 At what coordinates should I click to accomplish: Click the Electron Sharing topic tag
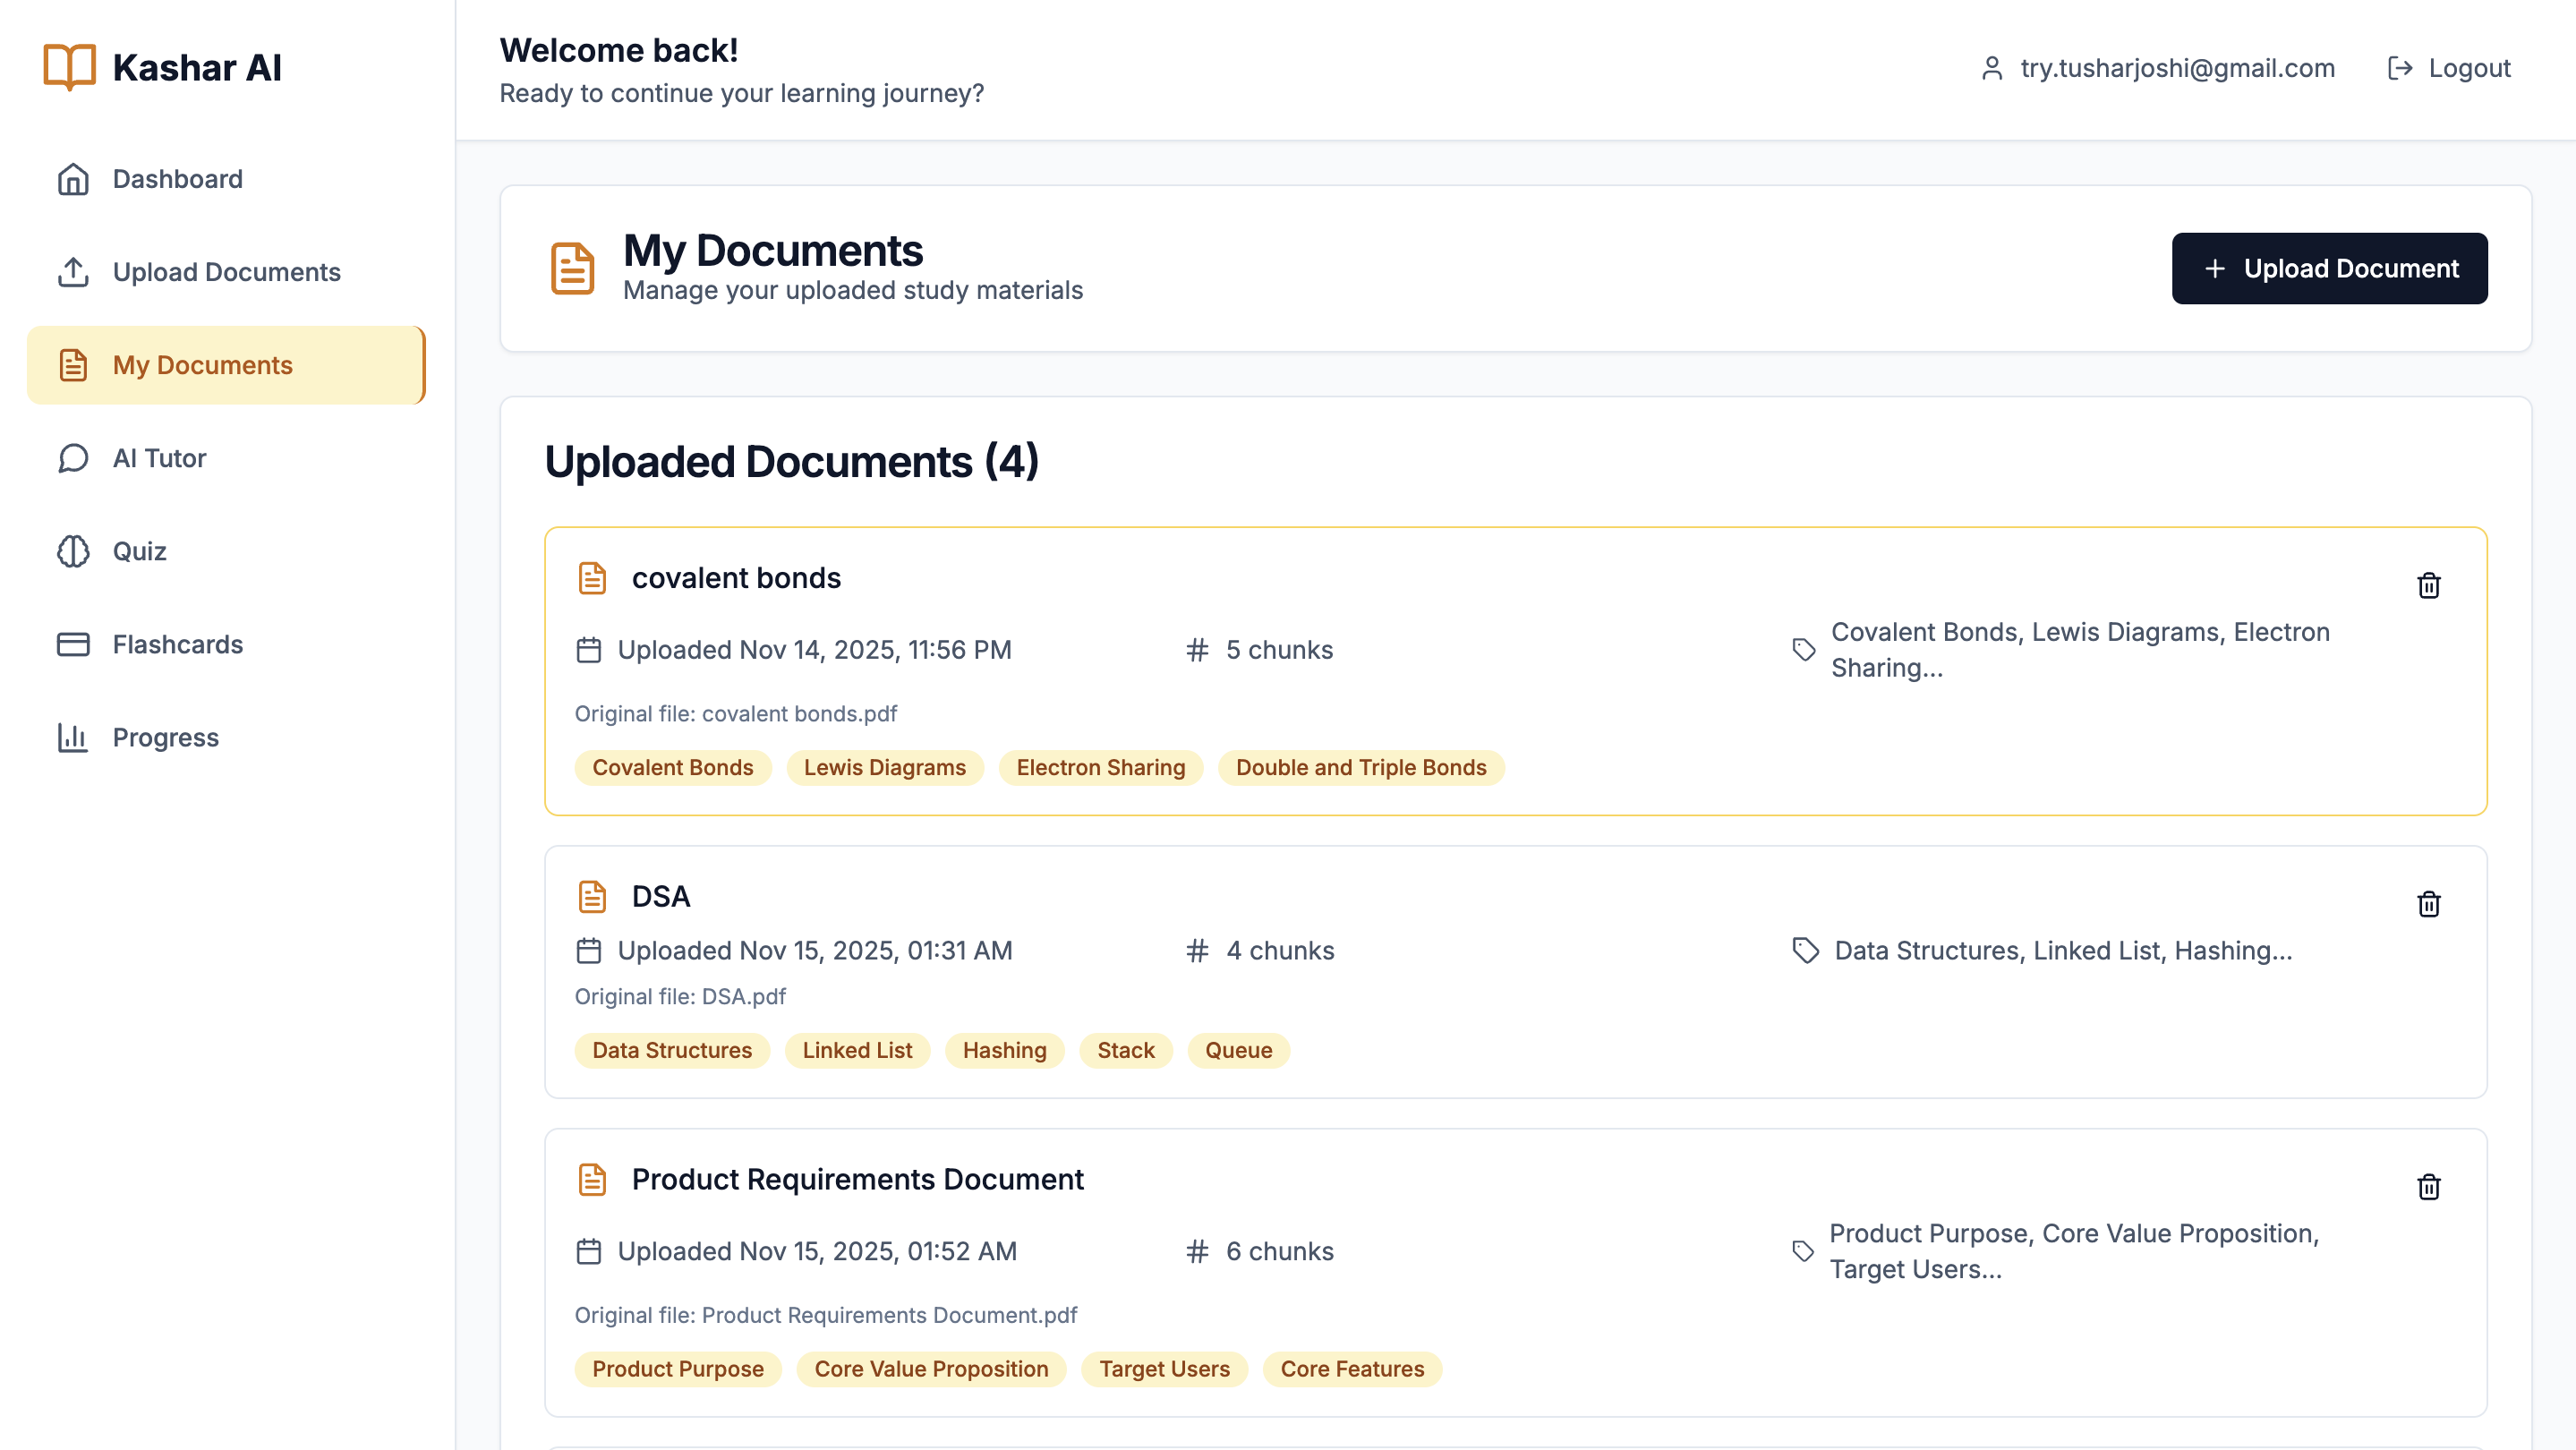[1101, 768]
